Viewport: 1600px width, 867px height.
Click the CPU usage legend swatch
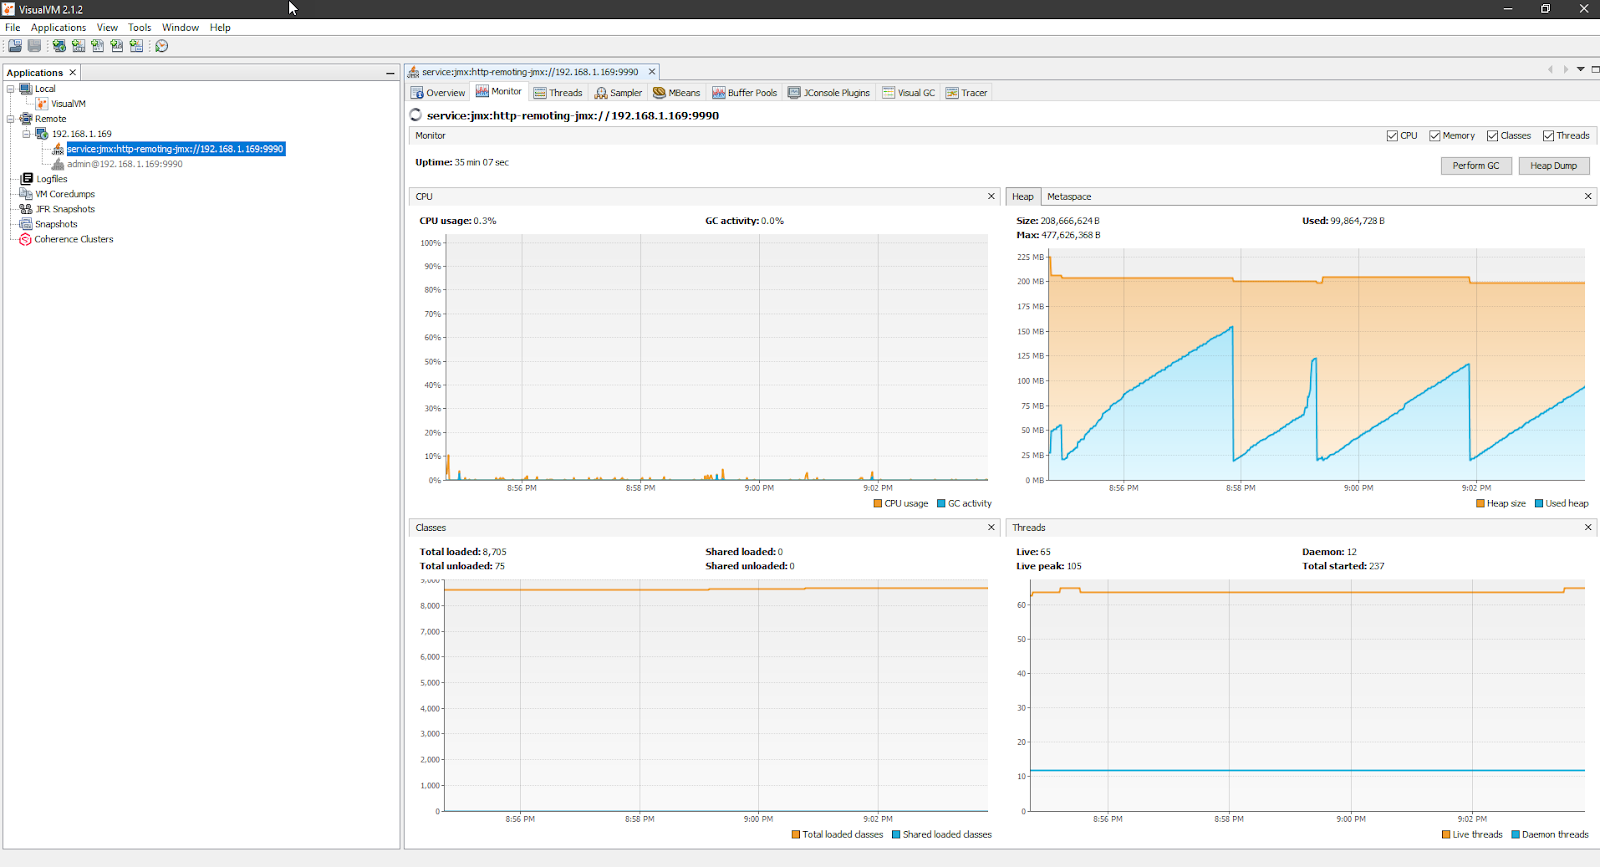877,503
